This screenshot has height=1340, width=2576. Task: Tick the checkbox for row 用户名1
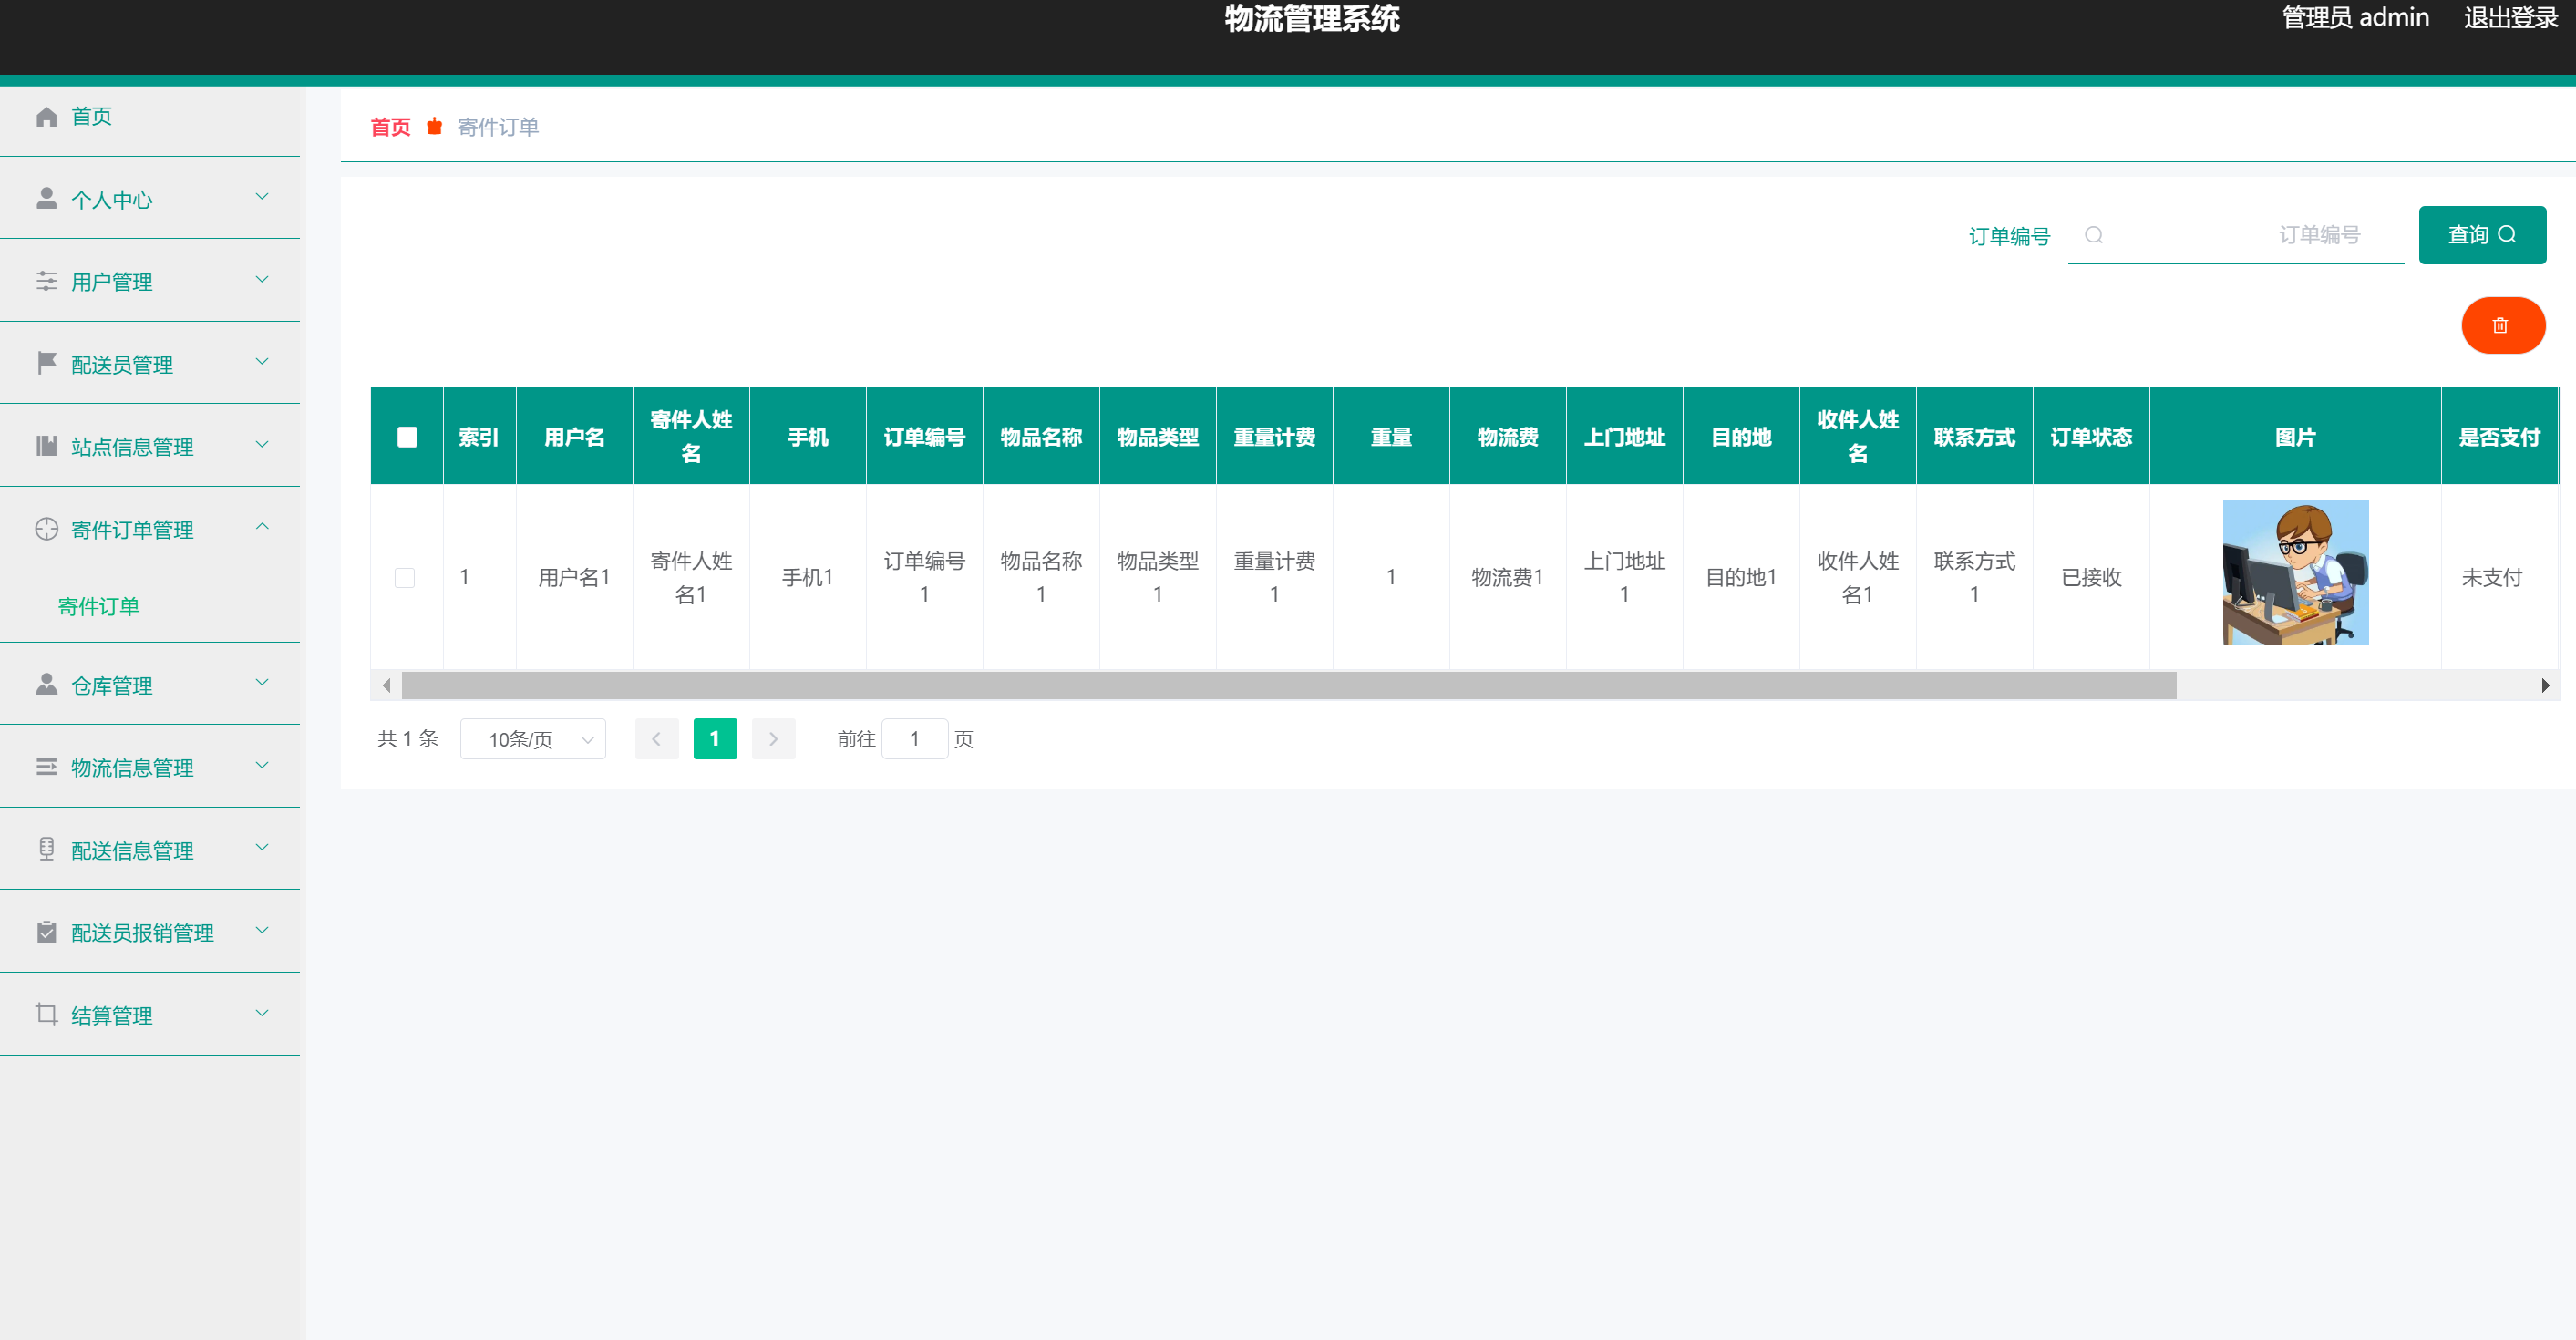pyautogui.click(x=405, y=578)
